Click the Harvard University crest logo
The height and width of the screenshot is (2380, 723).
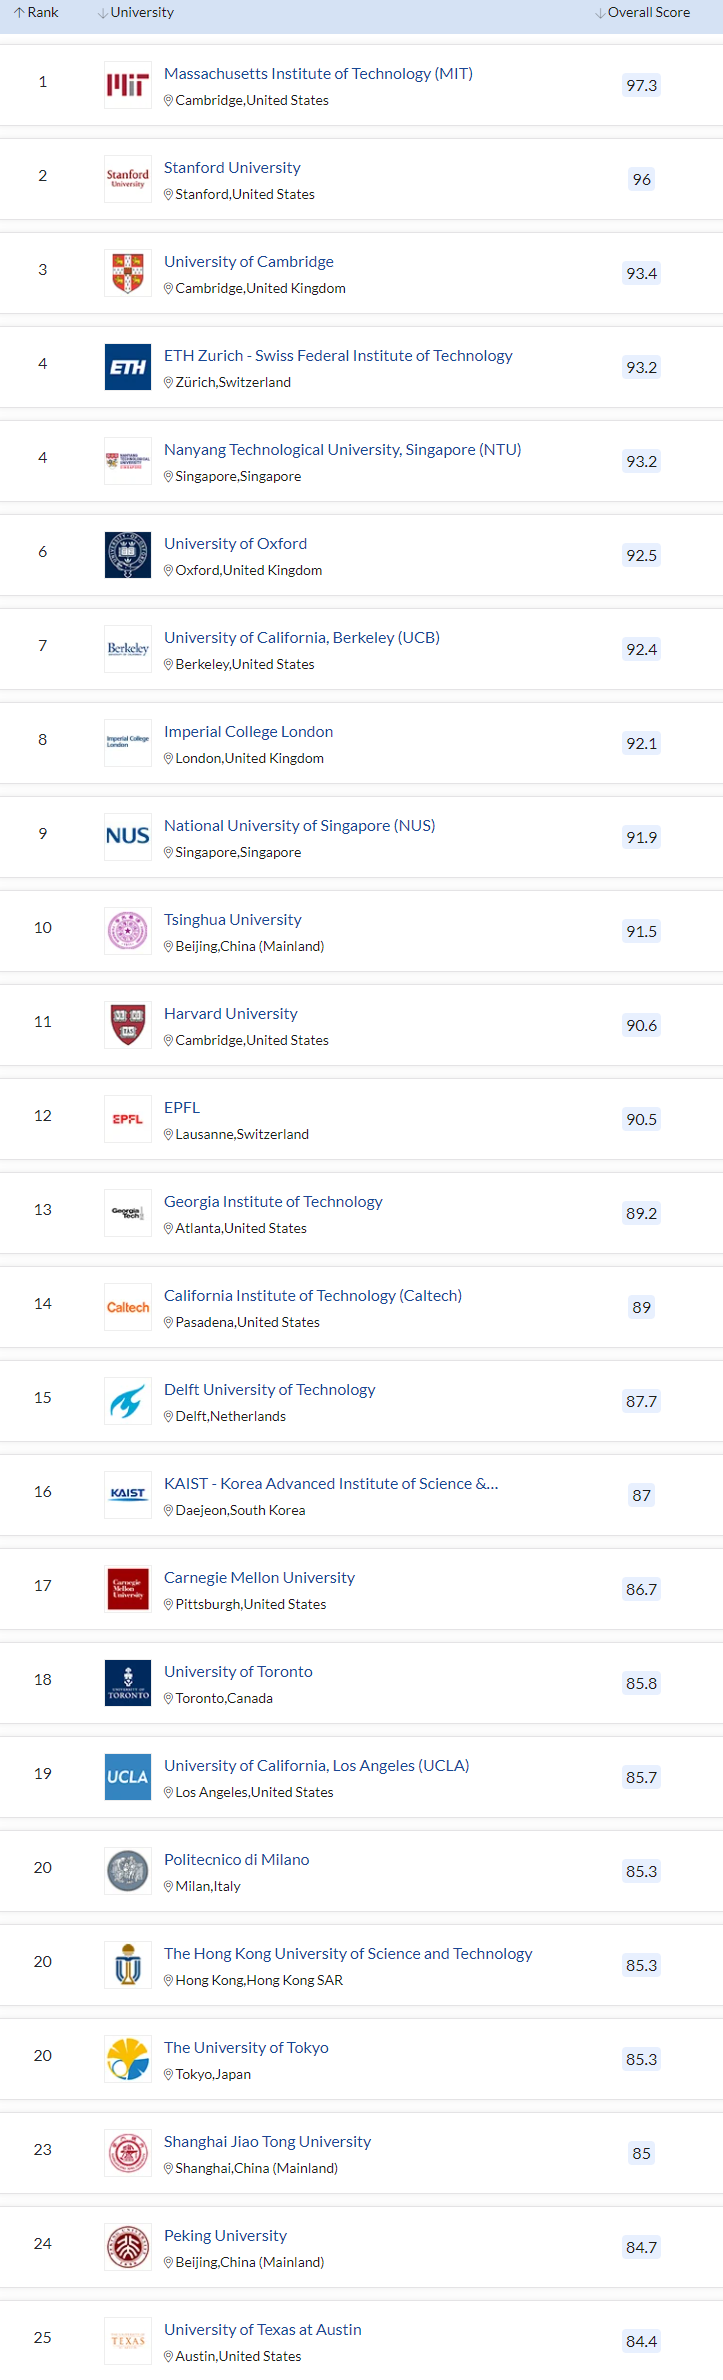(128, 1025)
